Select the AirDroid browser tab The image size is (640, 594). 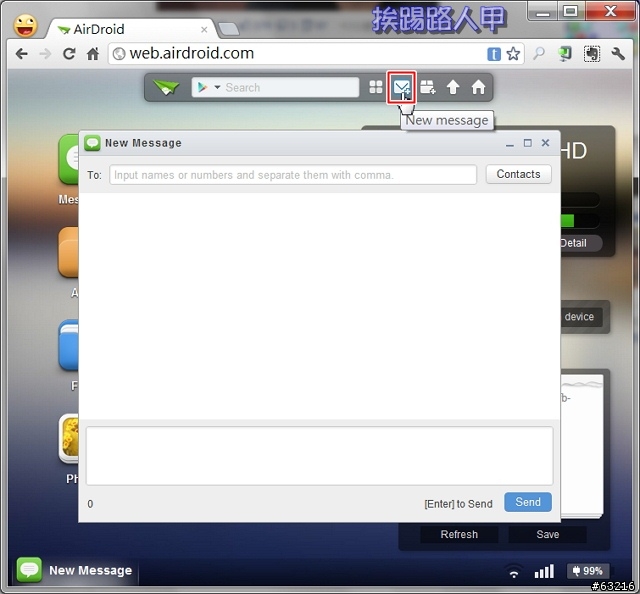131,29
